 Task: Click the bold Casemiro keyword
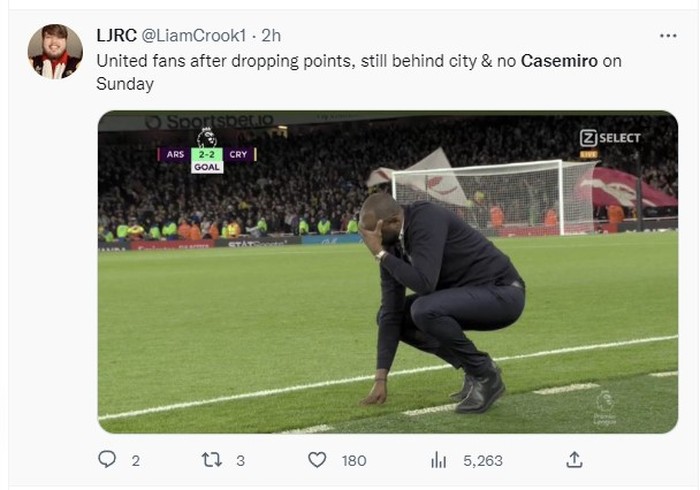[x=560, y=61]
